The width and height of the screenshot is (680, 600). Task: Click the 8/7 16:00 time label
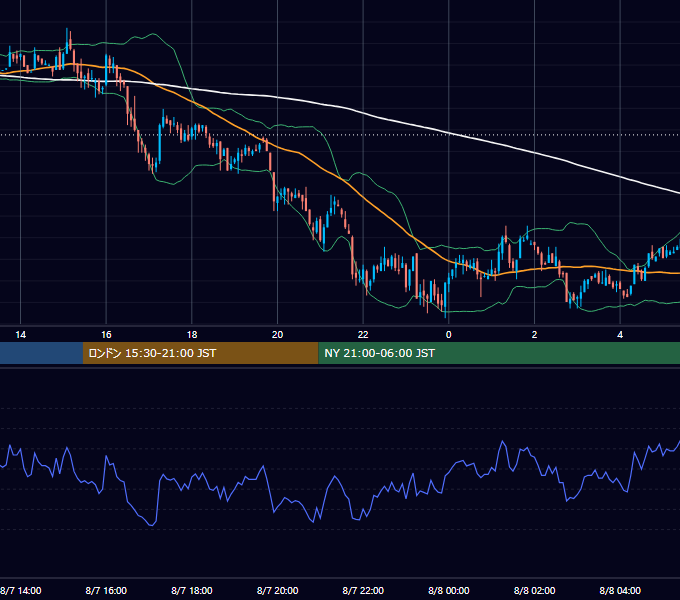106,590
